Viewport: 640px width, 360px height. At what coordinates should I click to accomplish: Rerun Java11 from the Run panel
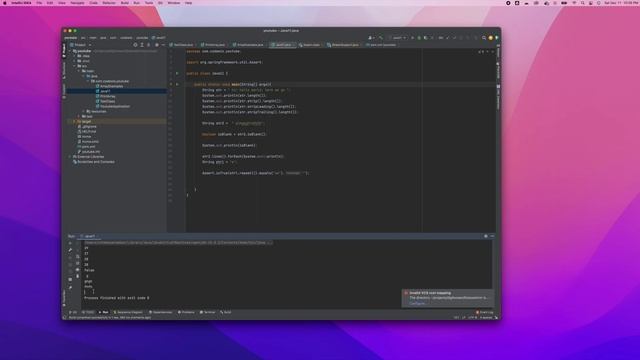coord(70,243)
